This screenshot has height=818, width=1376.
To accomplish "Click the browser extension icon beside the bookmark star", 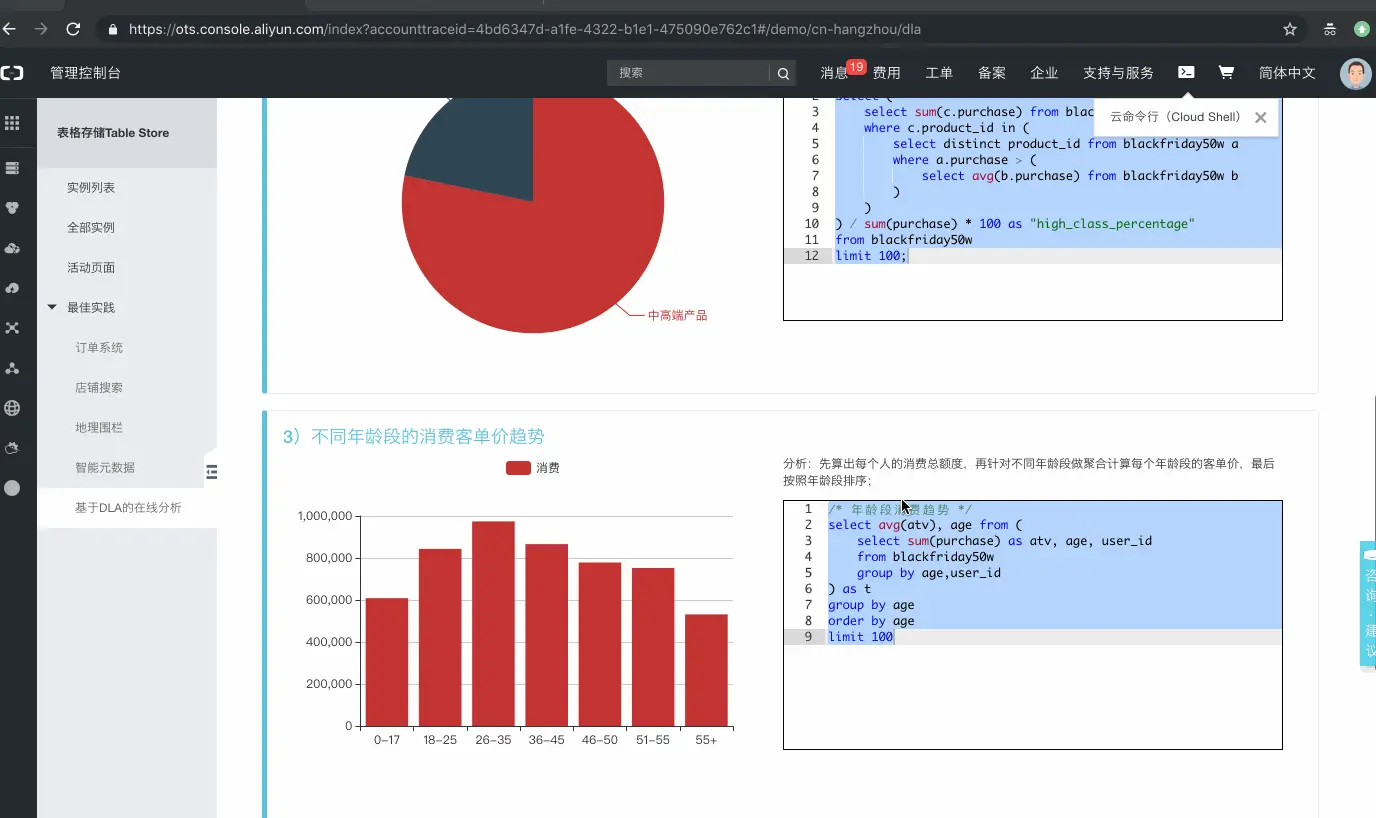I will (1329, 29).
